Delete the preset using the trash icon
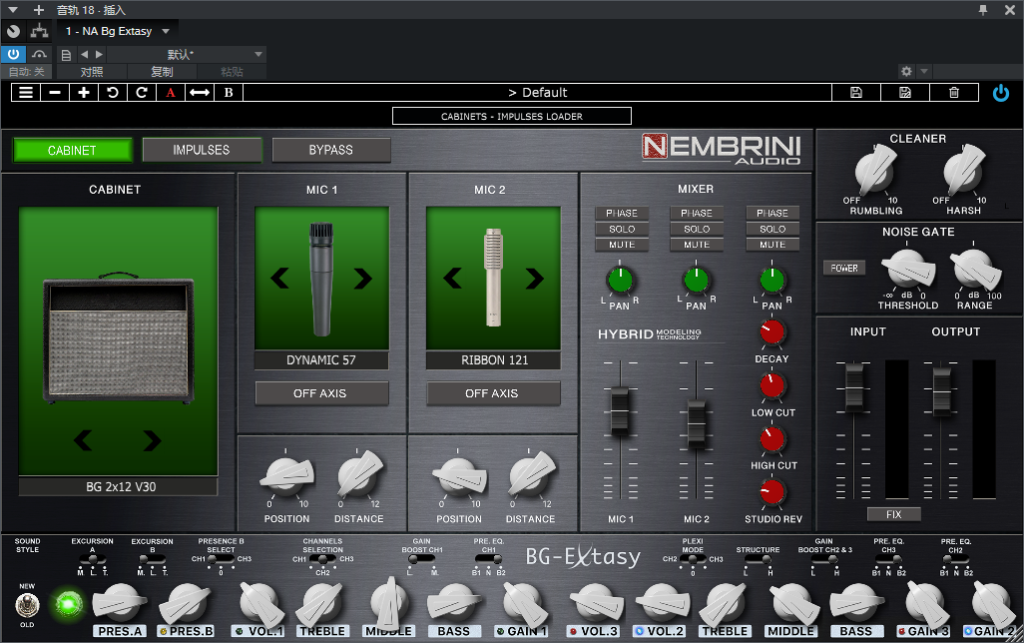 click(x=954, y=93)
